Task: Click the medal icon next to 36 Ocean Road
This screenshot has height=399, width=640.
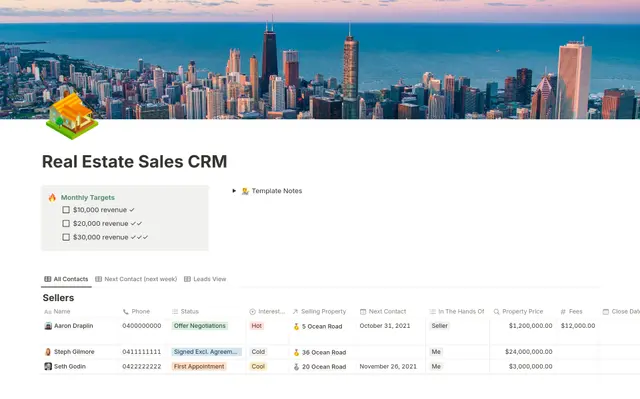Action: (x=296, y=352)
